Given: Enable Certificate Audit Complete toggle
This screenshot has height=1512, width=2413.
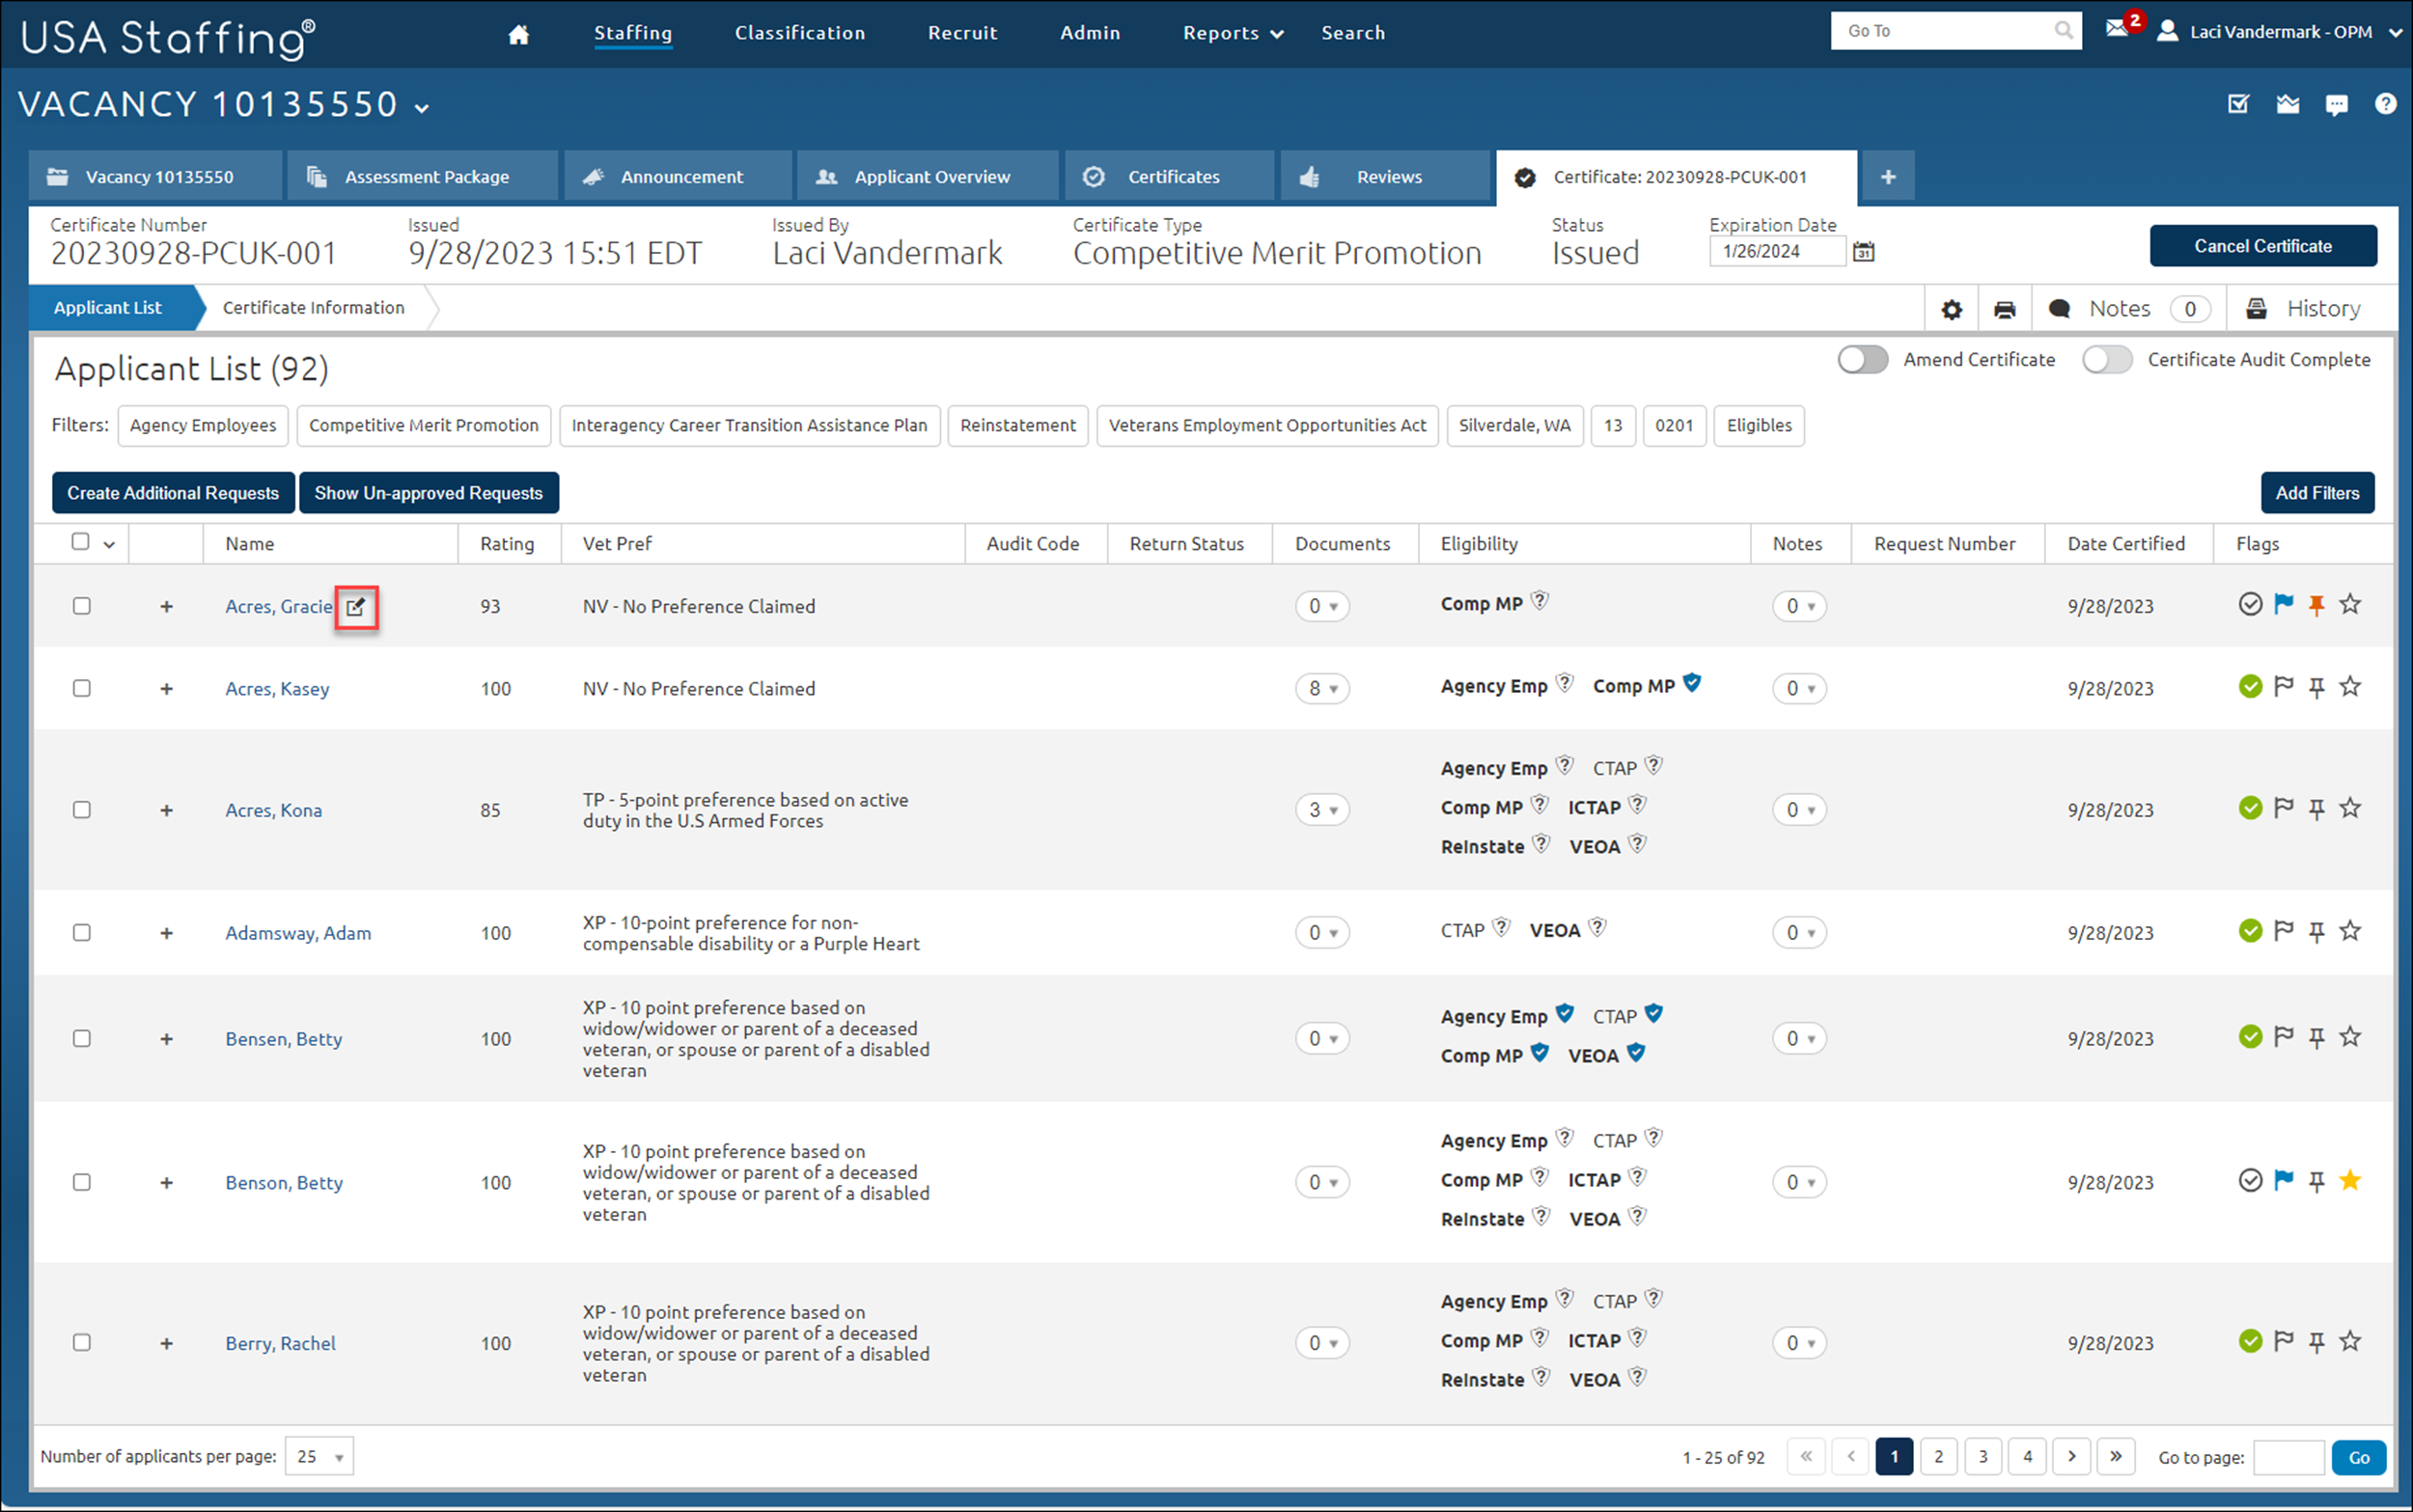Looking at the screenshot, I should pos(2107,360).
